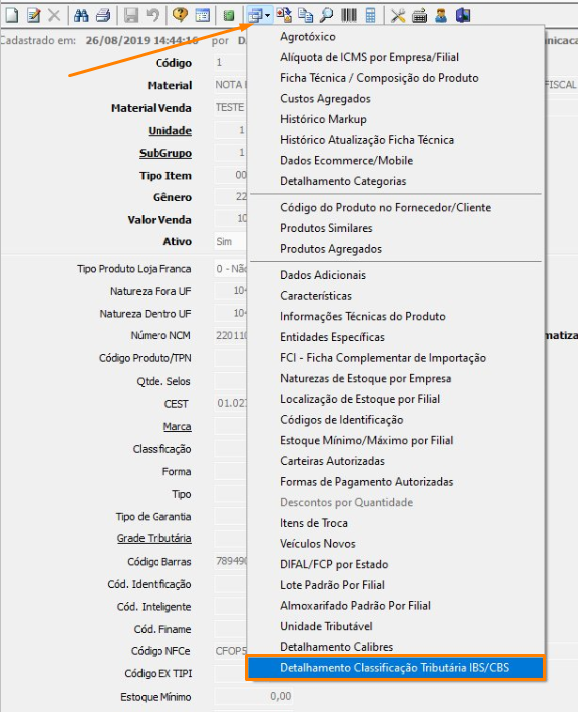Click the undo arrow icon
Image resolution: width=578 pixels, height=712 pixels.
coord(153,15)
